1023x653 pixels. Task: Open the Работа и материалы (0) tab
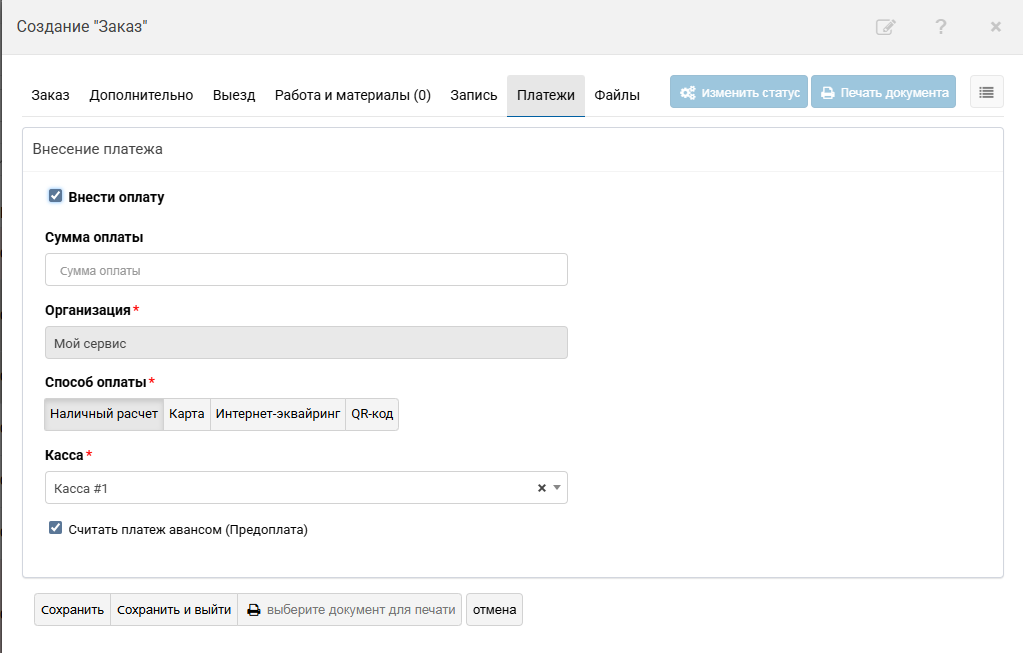point(353,96)
